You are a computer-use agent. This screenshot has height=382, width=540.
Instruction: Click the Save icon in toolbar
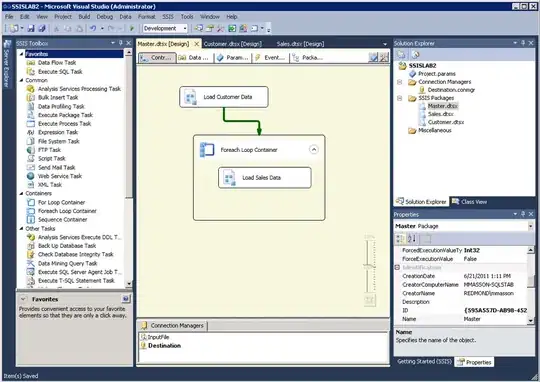31,28
